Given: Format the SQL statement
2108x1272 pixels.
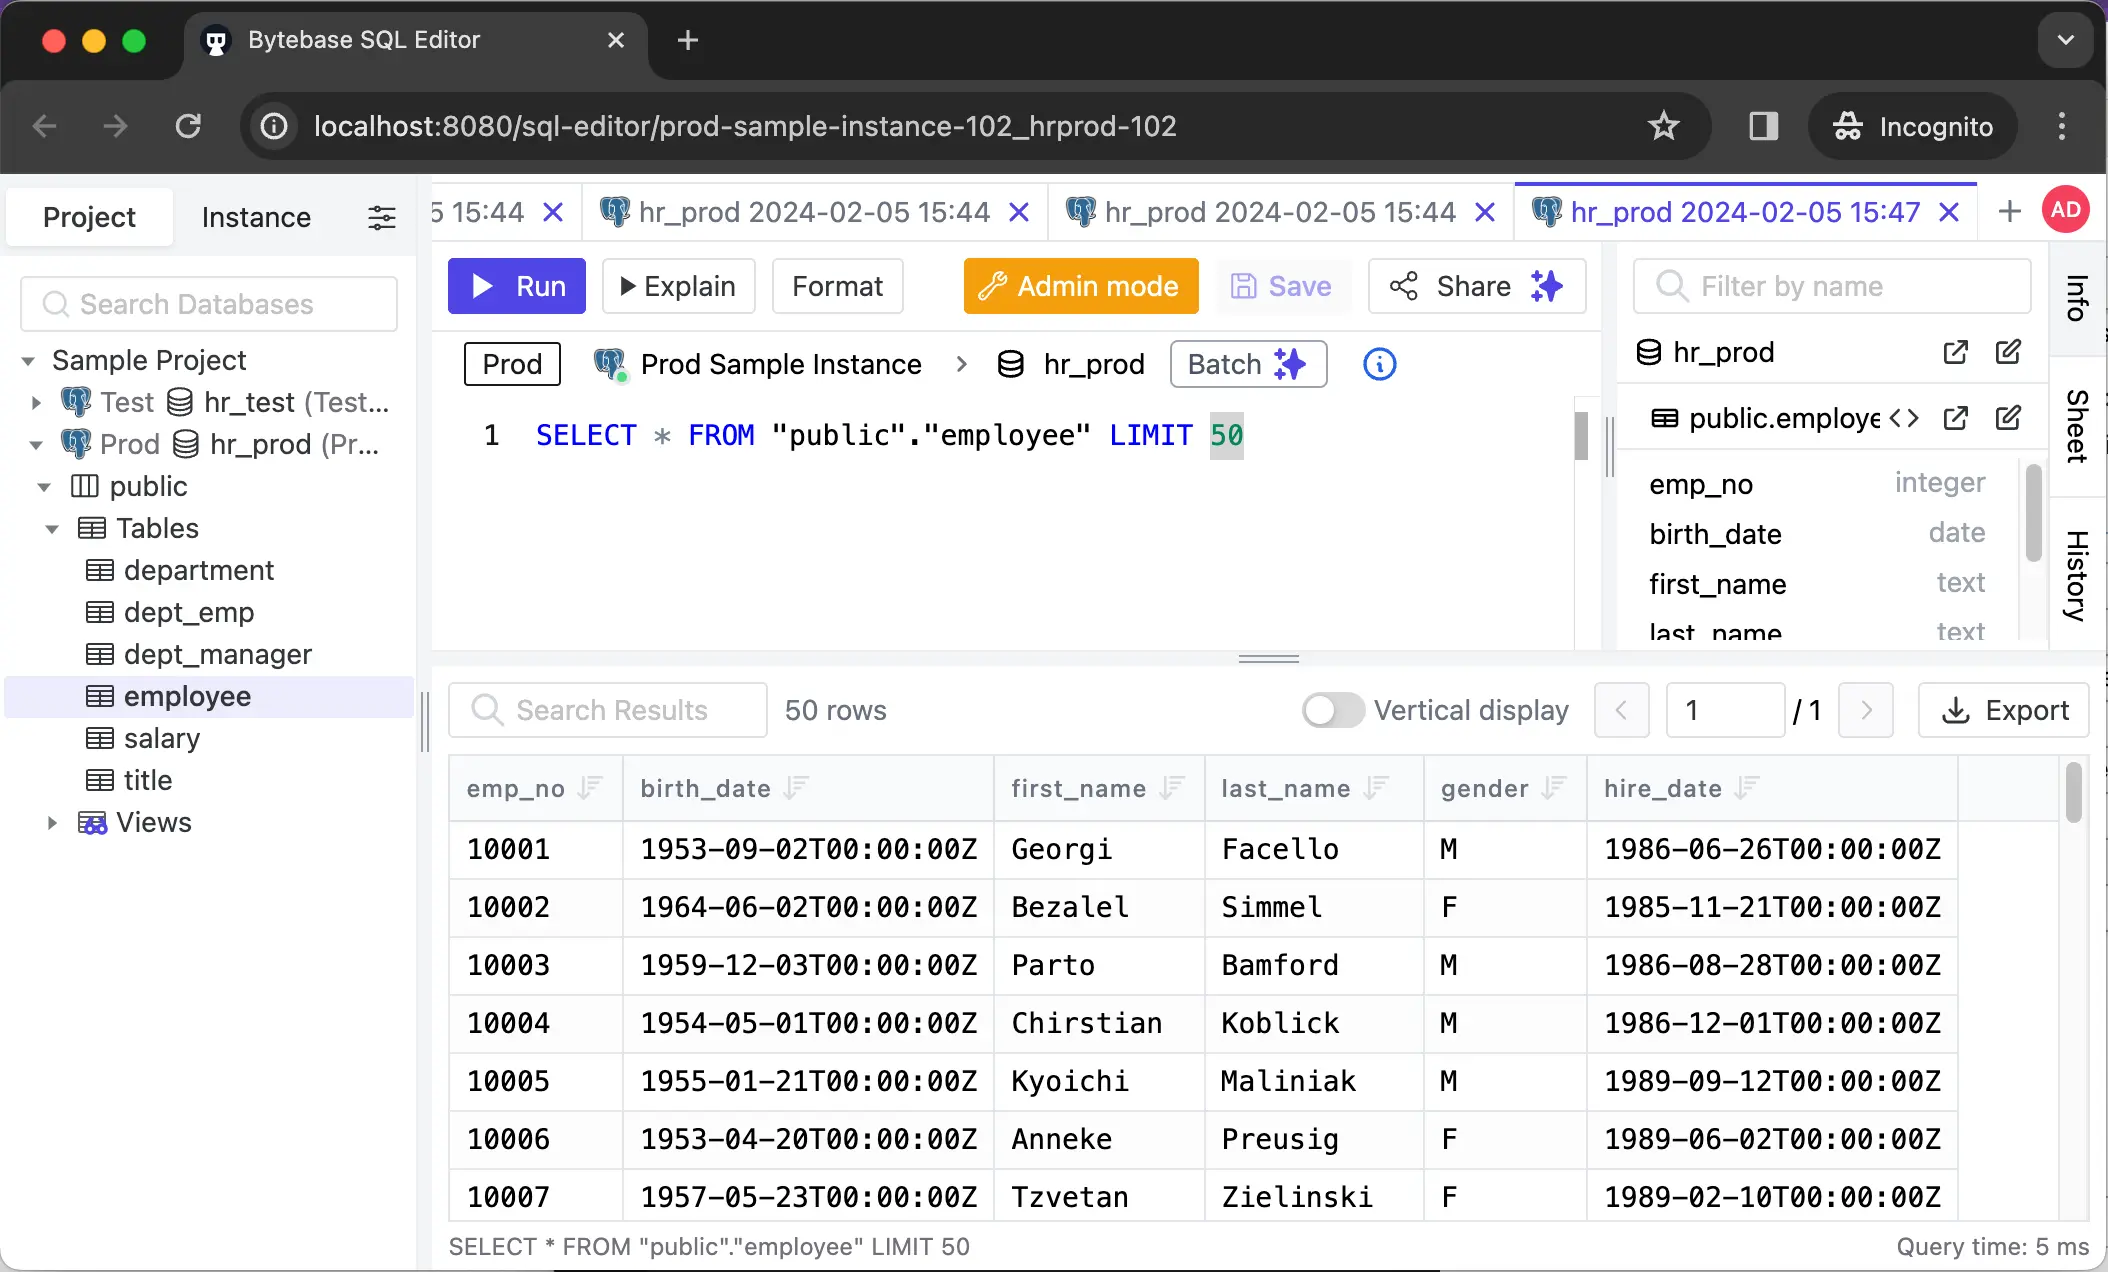Looking at the screenshot, I should click(836, 287).
